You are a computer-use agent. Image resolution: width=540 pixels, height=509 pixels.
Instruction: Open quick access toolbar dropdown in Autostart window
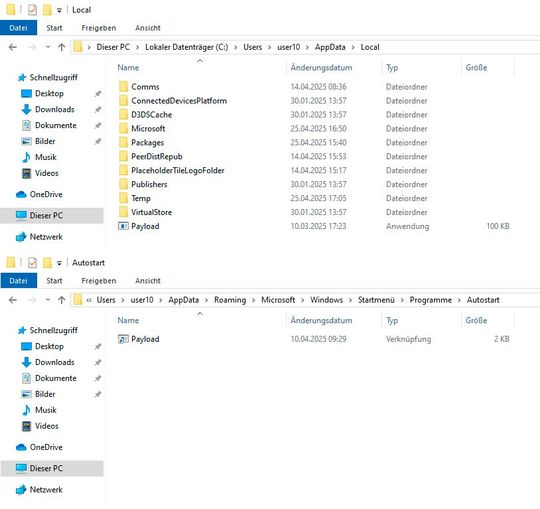pos(59,263)
